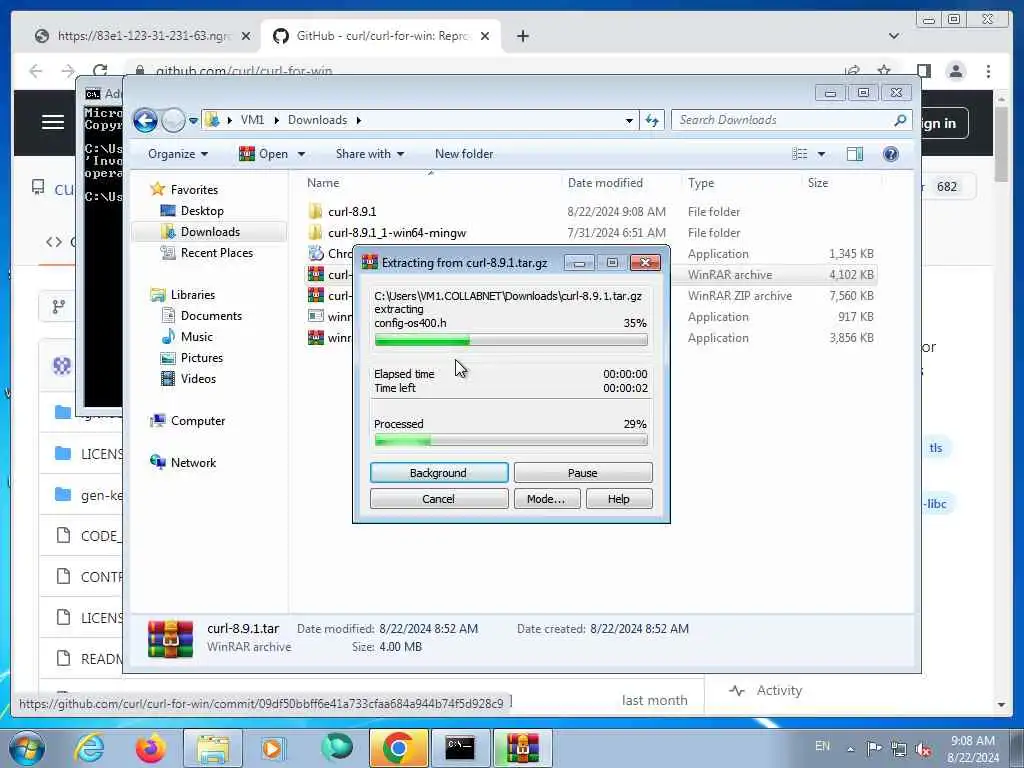
Task: Sort by Name column header
Action: pyautogui.click(x=431, y=184)
